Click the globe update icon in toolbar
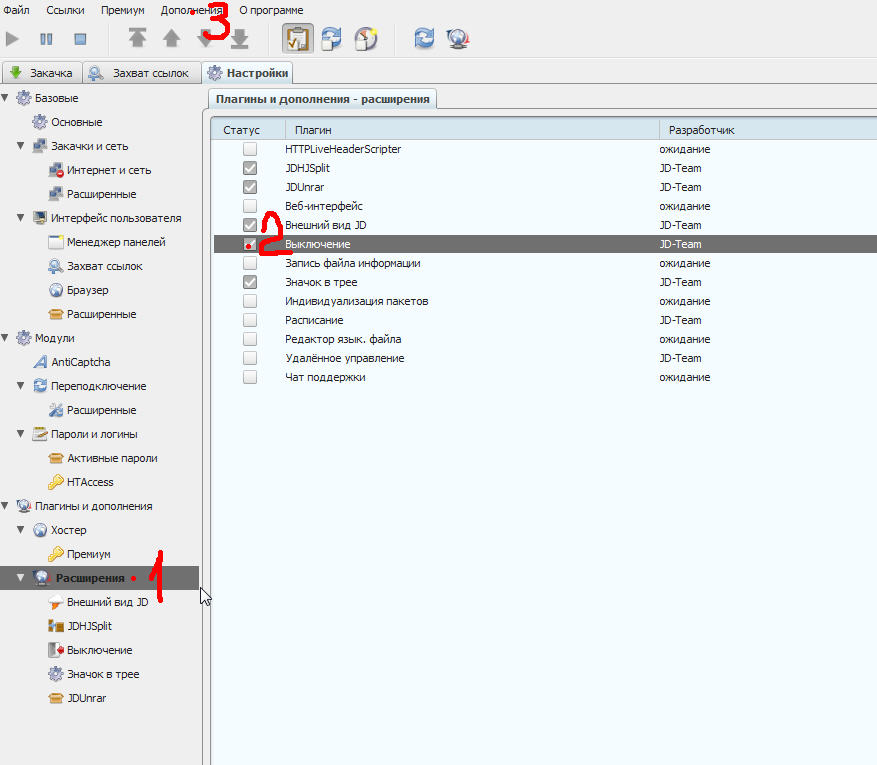 point(459,39)
